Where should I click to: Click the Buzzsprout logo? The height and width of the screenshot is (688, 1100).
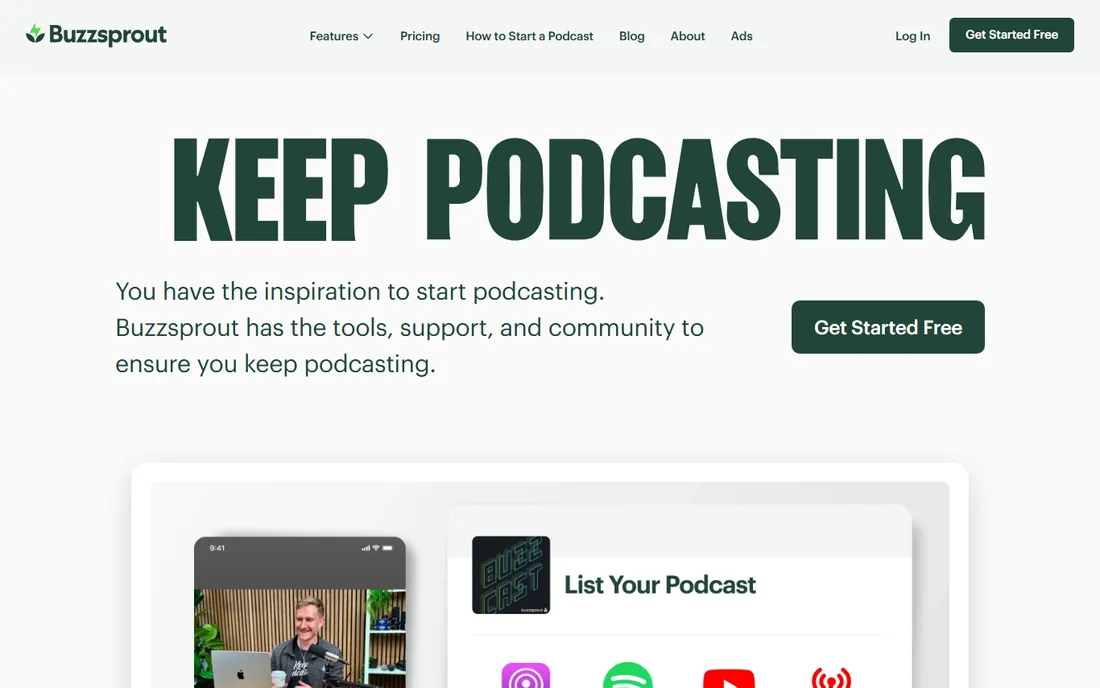click(x=96, y=34)
